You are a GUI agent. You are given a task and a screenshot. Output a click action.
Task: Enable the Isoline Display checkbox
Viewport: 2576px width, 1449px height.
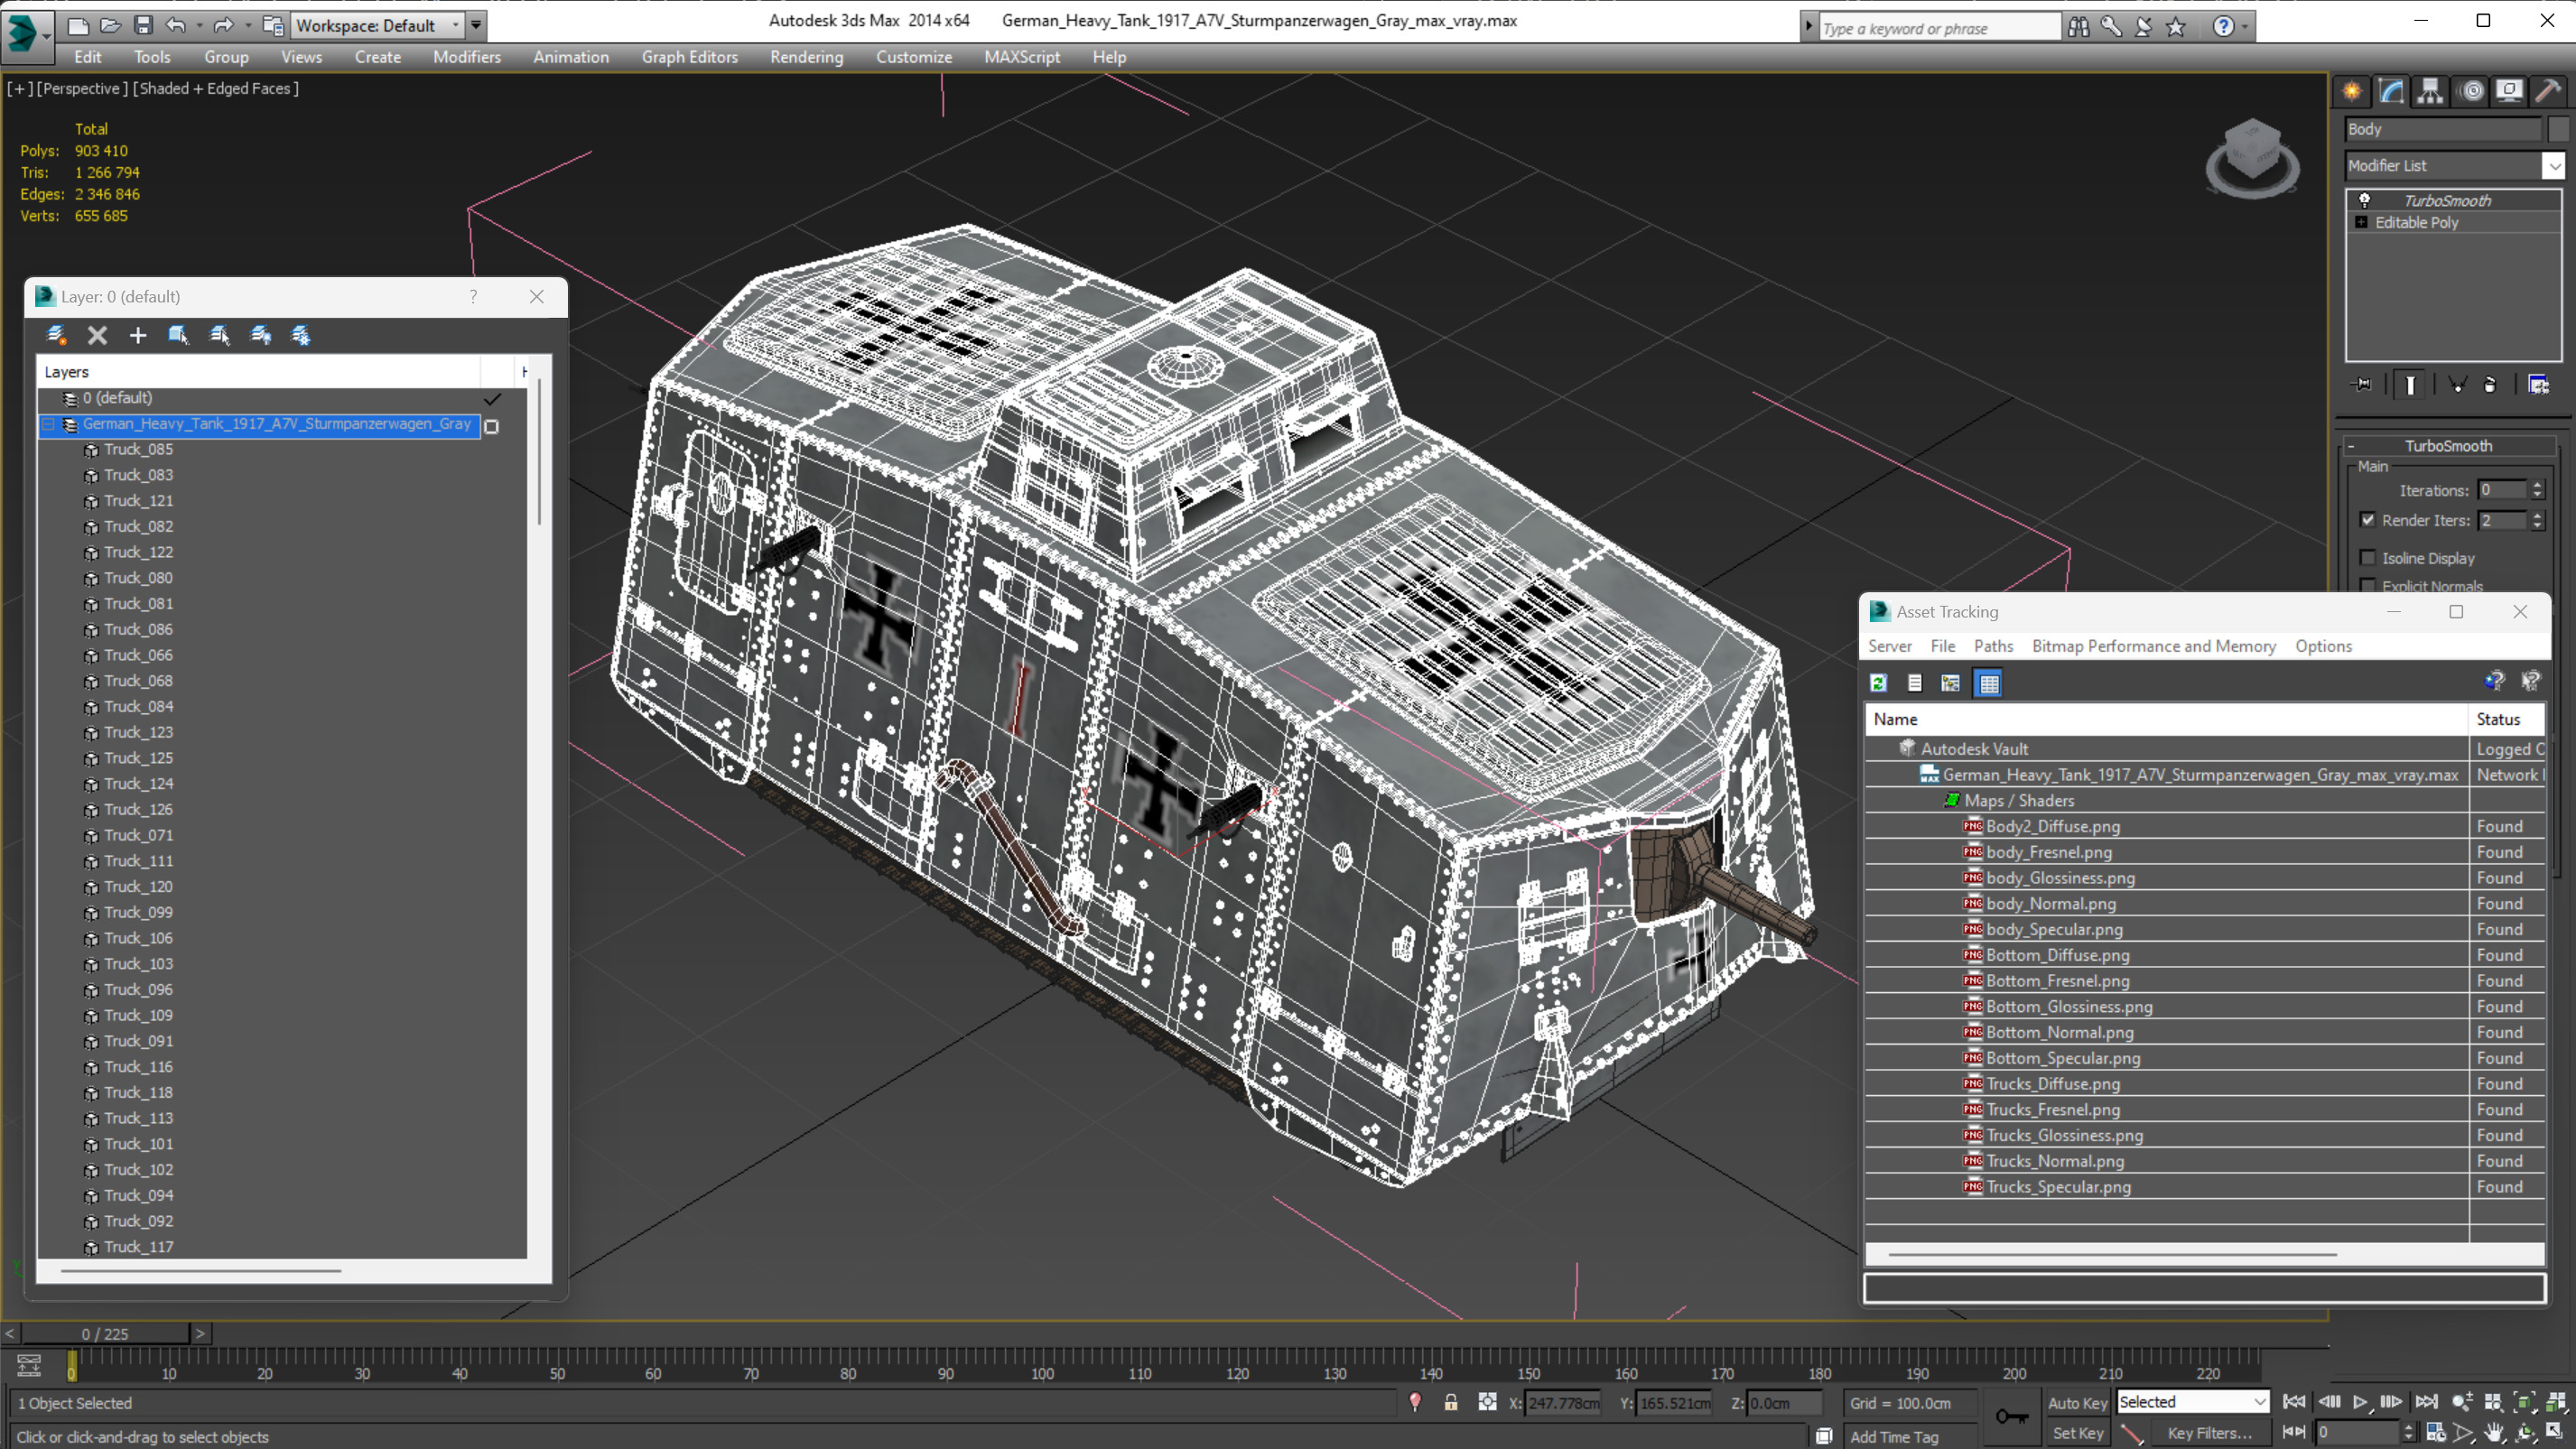[x=2367, y=558]
